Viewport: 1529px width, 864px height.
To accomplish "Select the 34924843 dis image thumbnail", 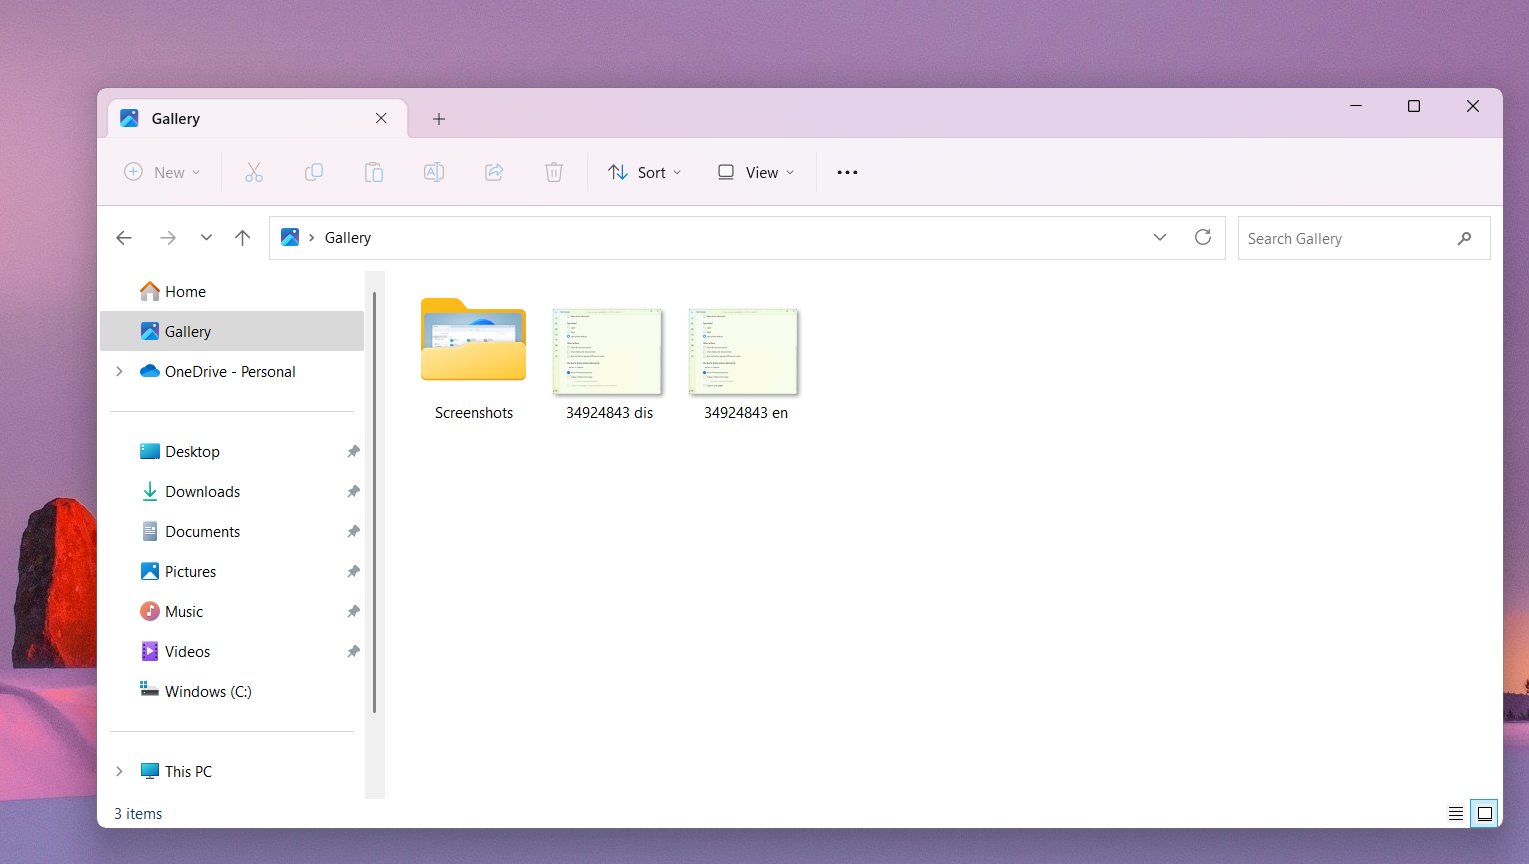I will 608,352.
